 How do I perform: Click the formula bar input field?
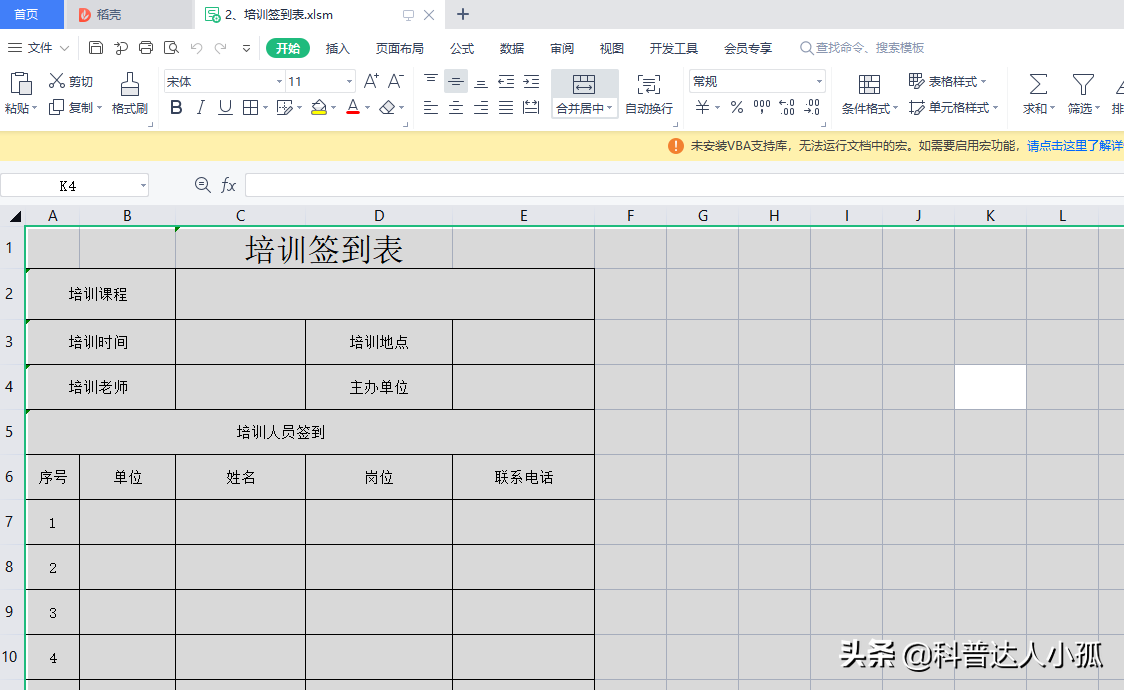684,186
